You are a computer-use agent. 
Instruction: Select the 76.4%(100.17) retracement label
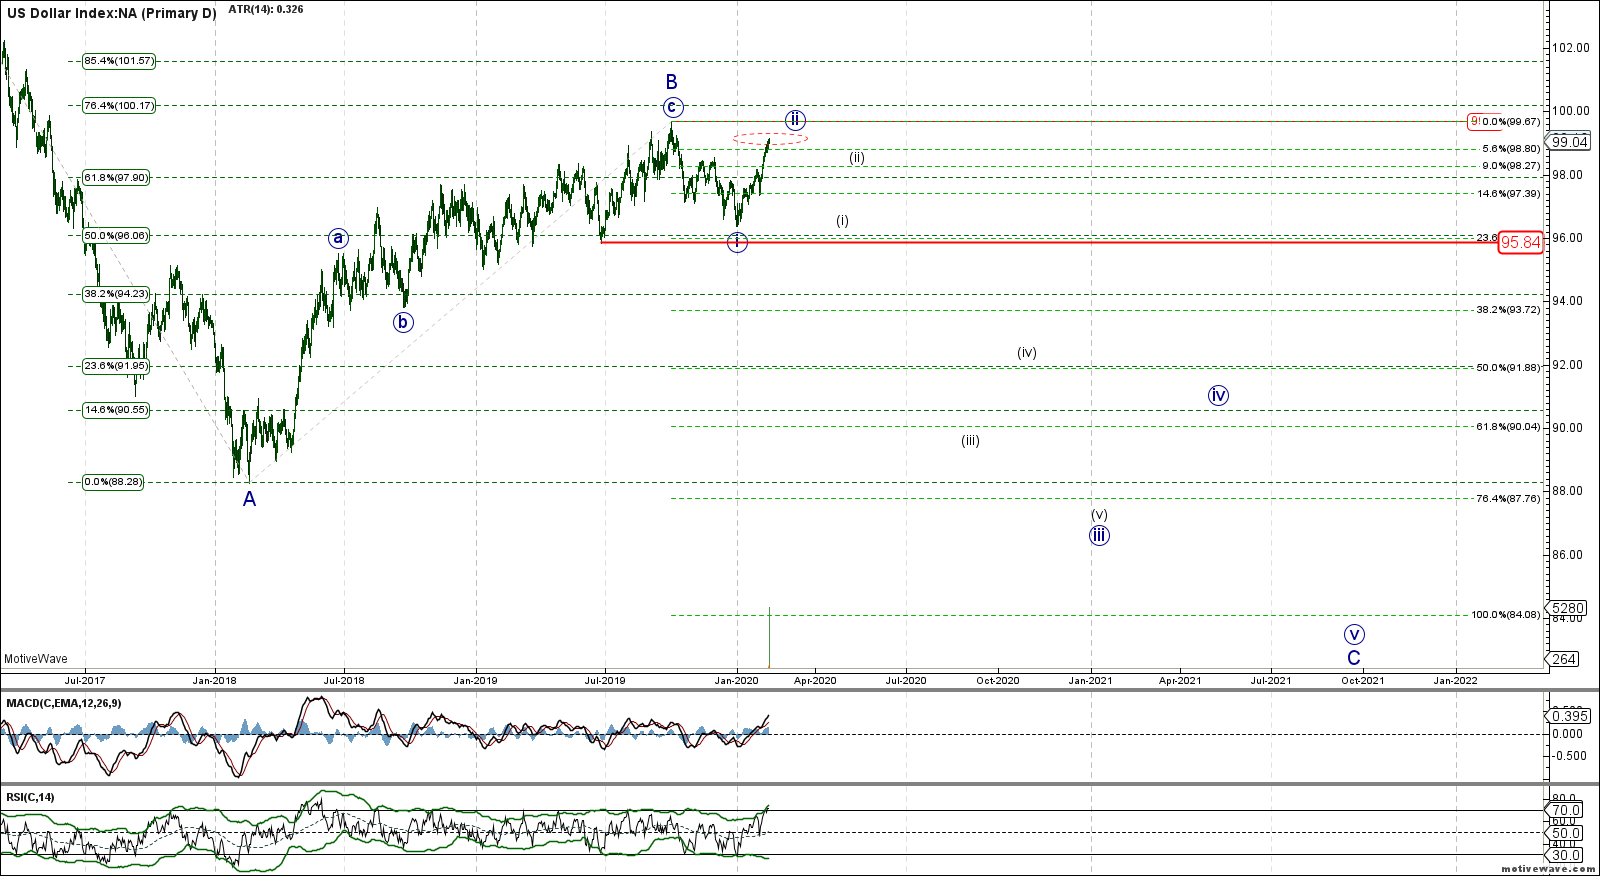(x=119, y=105)
